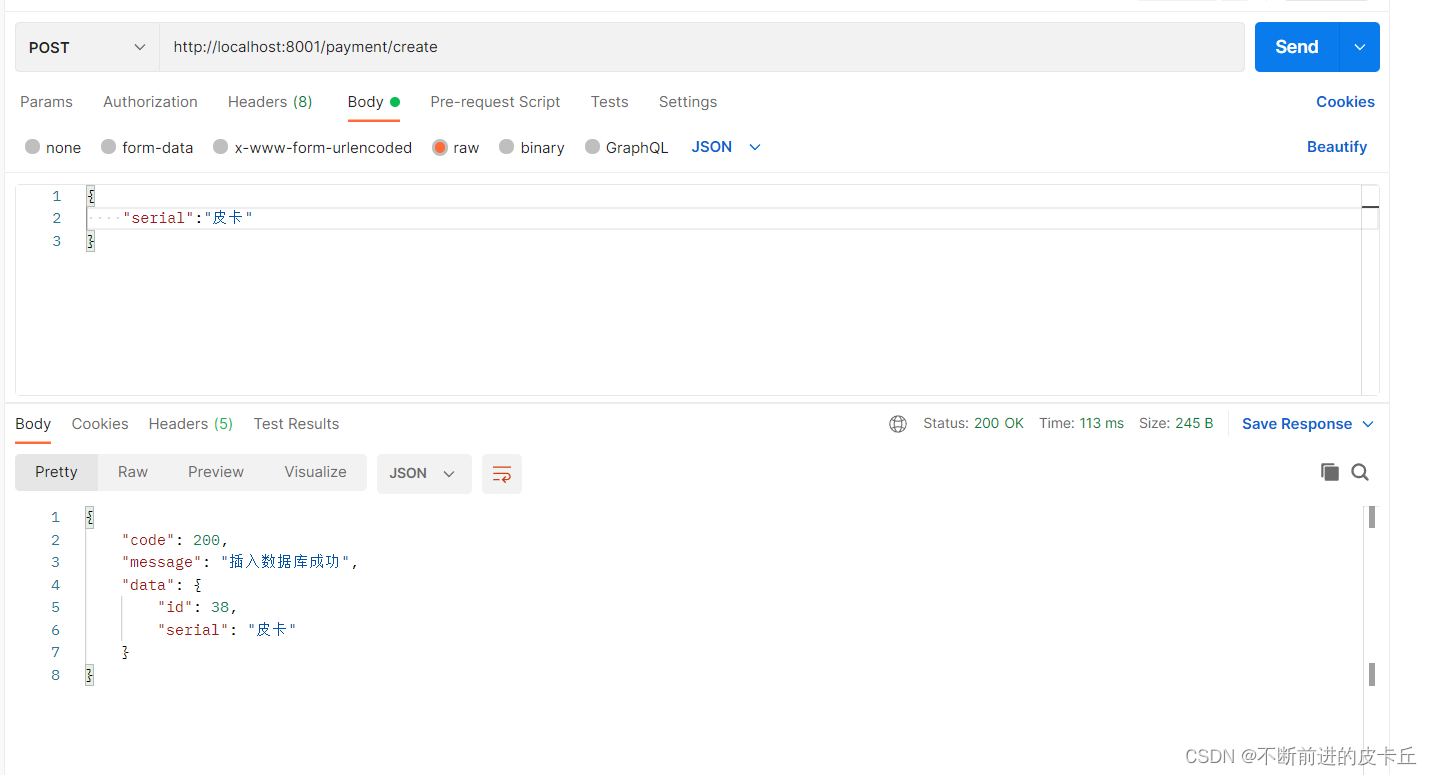
Task: Click the wrap lines icon in response toolbar
Action: (502, 474)
